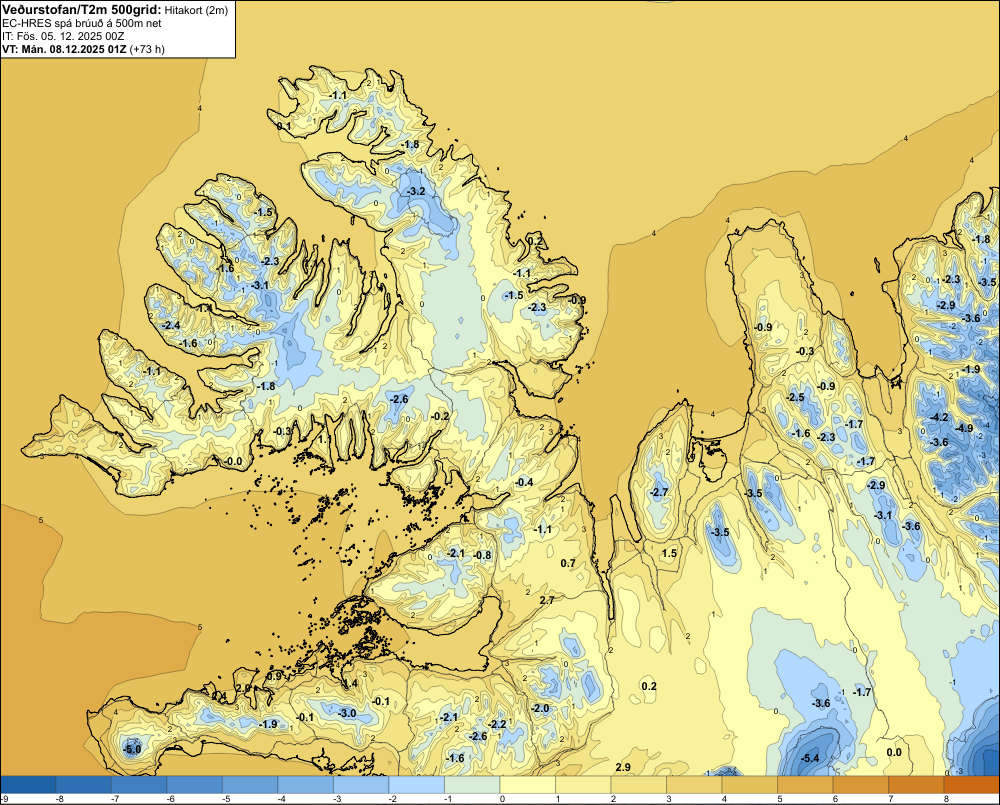Click the 'VT: Mán. 08.12.2025 01Z' valid time

tap(64, 50)
